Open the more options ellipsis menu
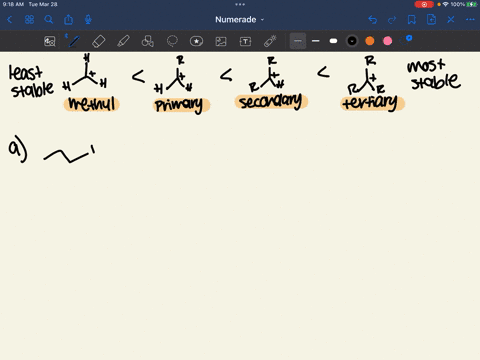480x360 pixels. tap(470, 20)
